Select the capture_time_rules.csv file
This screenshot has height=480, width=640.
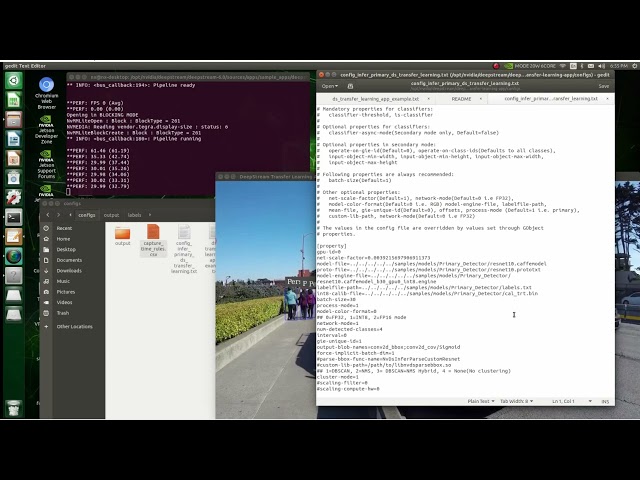coord(153,240)
